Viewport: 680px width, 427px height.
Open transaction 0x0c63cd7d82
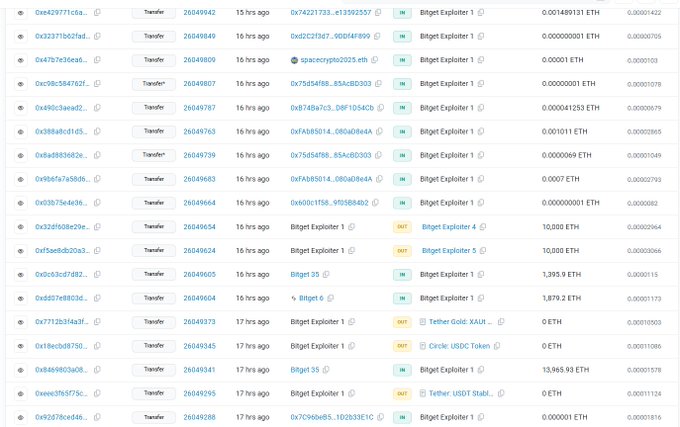pos(61,274)
